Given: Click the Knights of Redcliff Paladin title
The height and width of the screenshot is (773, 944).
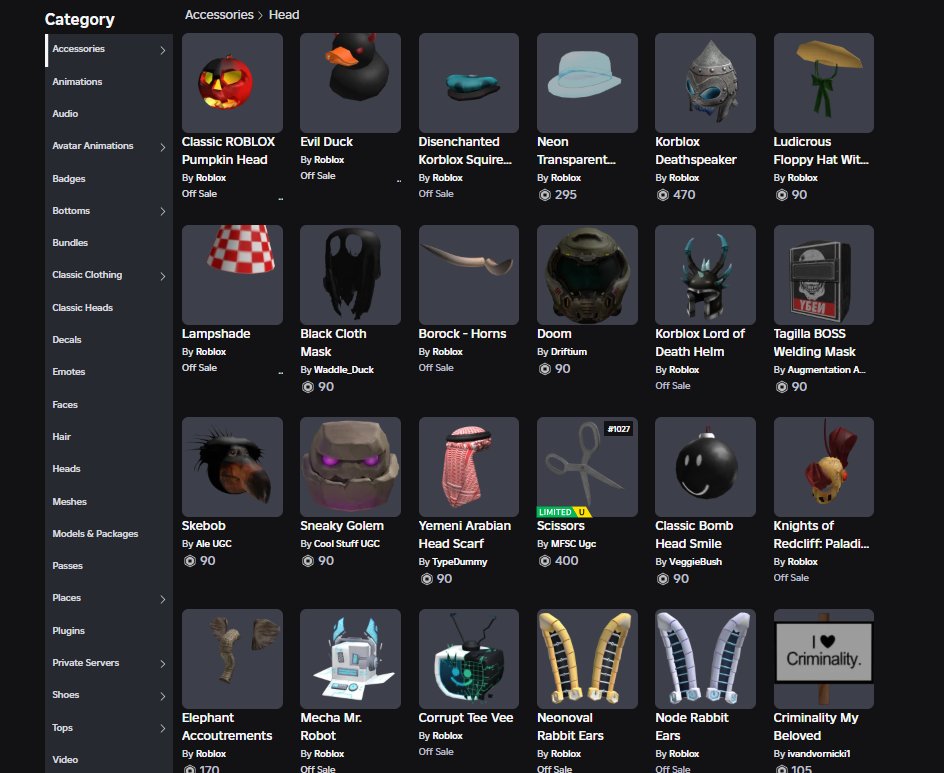Looking at the screenshot, I should click(821, 535).
